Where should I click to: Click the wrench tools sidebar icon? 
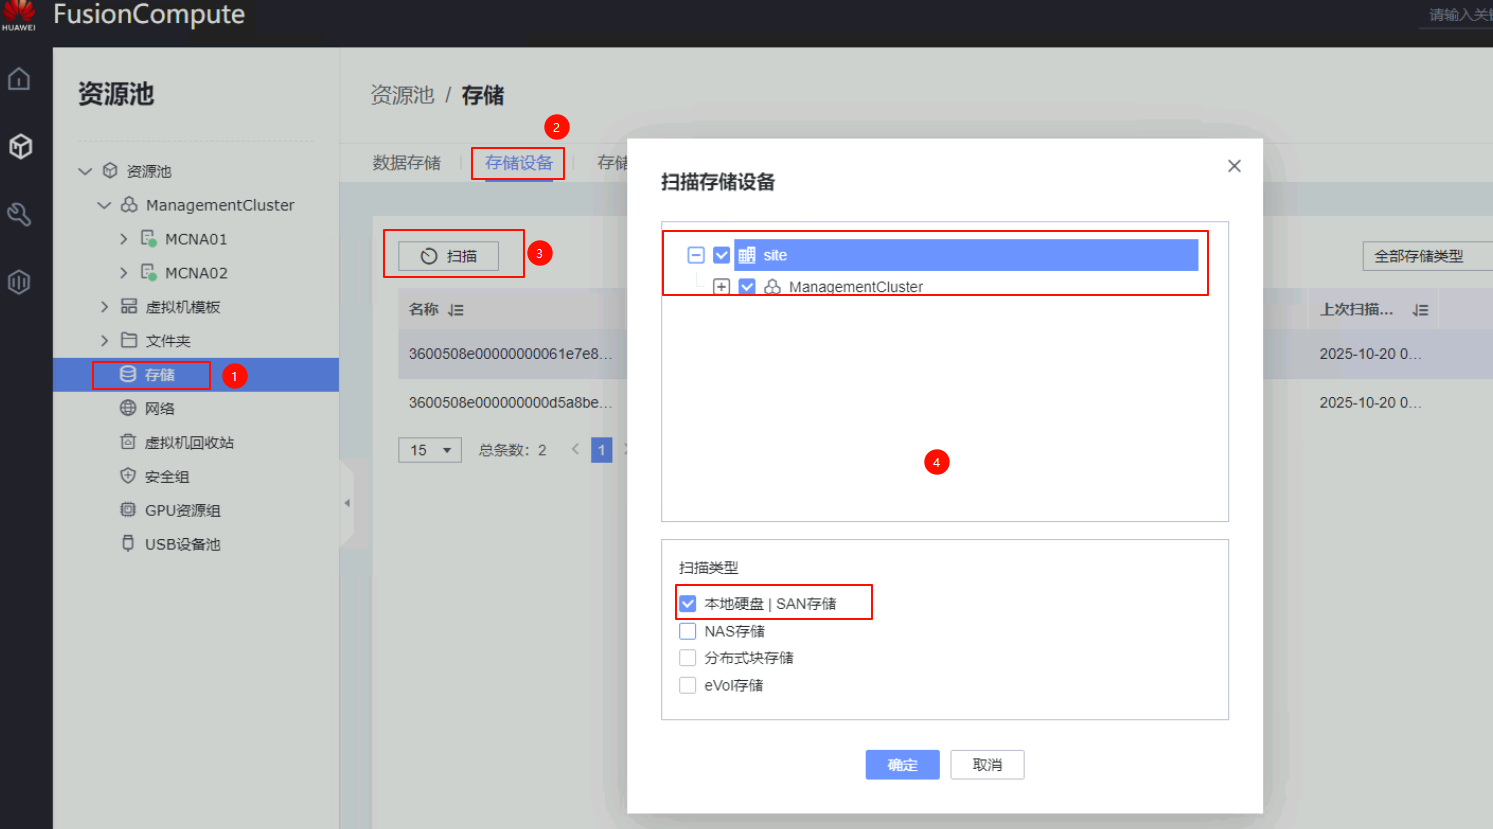19,214
